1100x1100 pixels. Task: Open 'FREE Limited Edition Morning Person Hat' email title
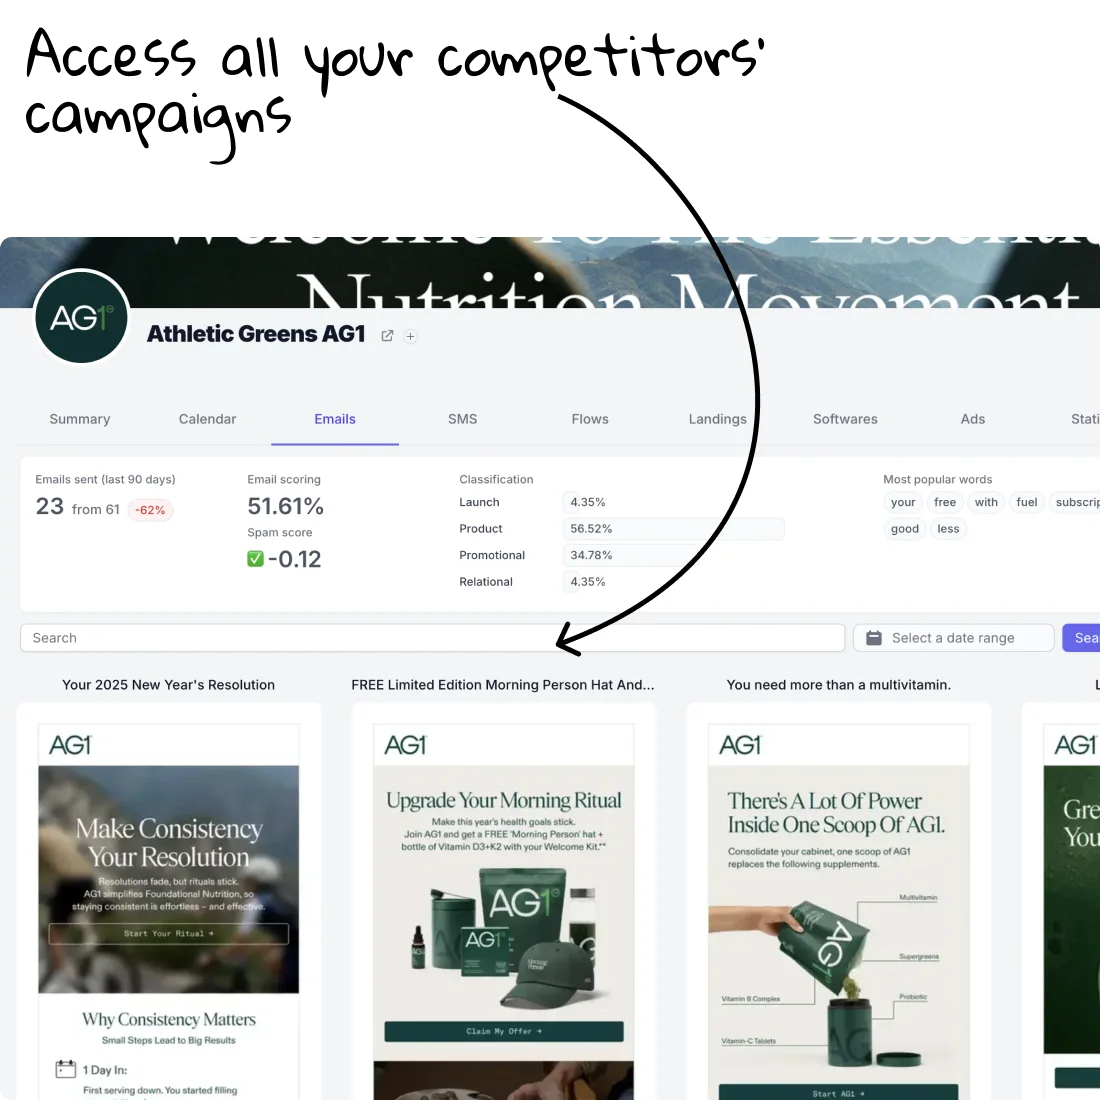[x=503, y=685]
